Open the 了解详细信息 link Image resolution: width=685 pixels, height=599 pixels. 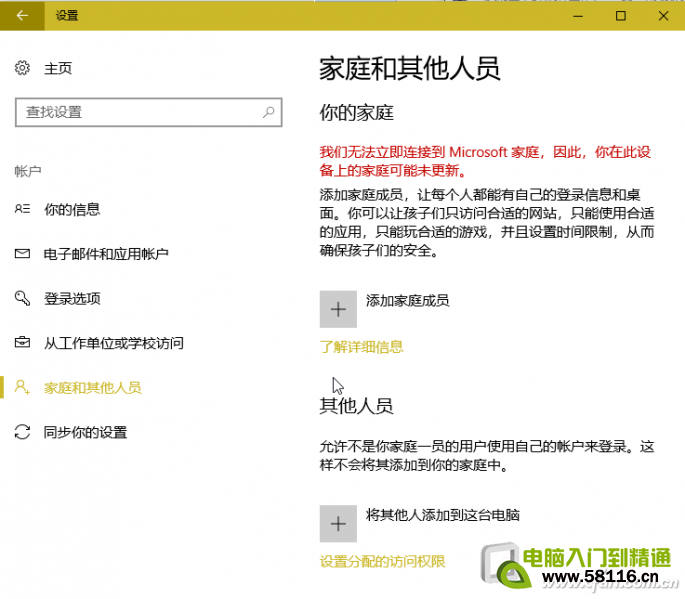361,347
